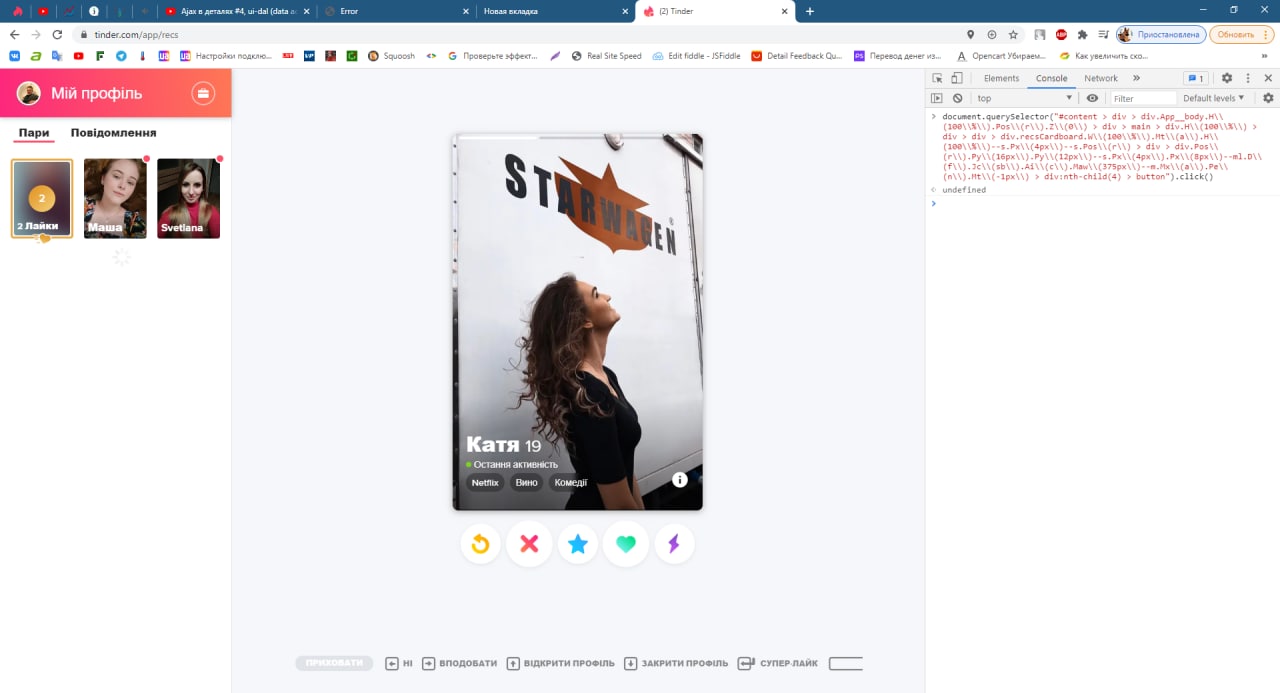Click ВПОДОБАТИ shortcut hint
Viewport: 1280px width, 693px height.
[459, 663]
